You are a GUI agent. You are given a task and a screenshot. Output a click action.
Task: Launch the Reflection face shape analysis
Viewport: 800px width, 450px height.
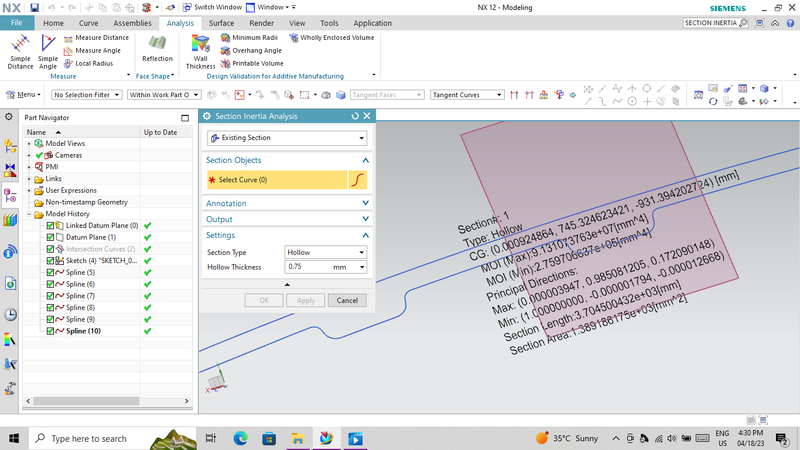point(157,49)
